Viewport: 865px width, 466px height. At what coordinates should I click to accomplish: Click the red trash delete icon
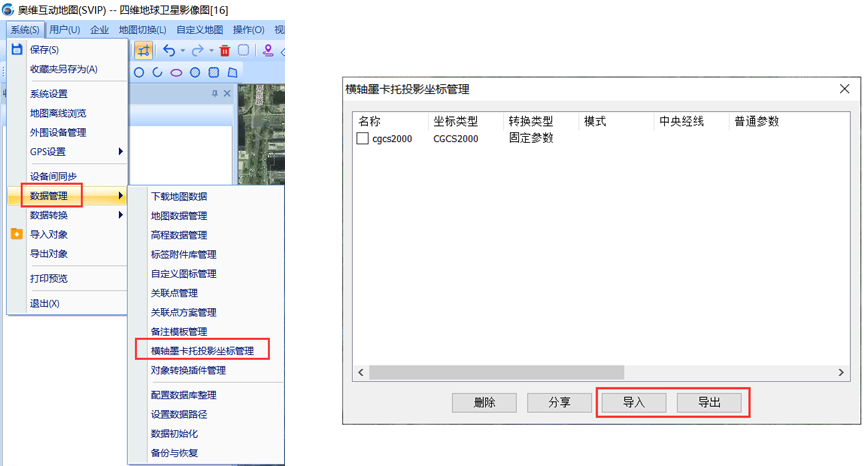pos(225,50)
